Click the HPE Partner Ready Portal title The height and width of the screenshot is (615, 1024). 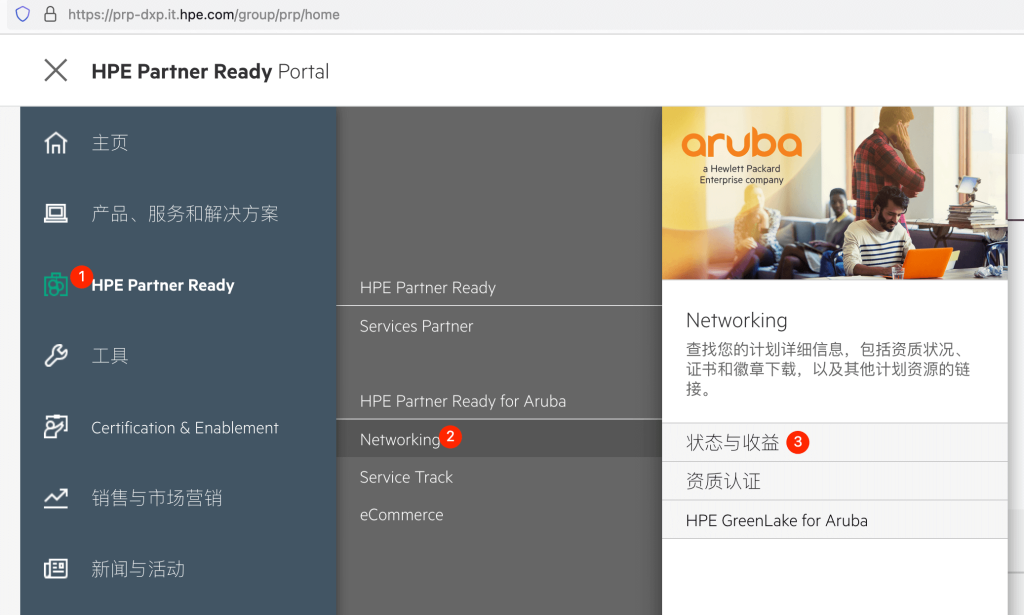pyautogui.click(x=210, y=71)
